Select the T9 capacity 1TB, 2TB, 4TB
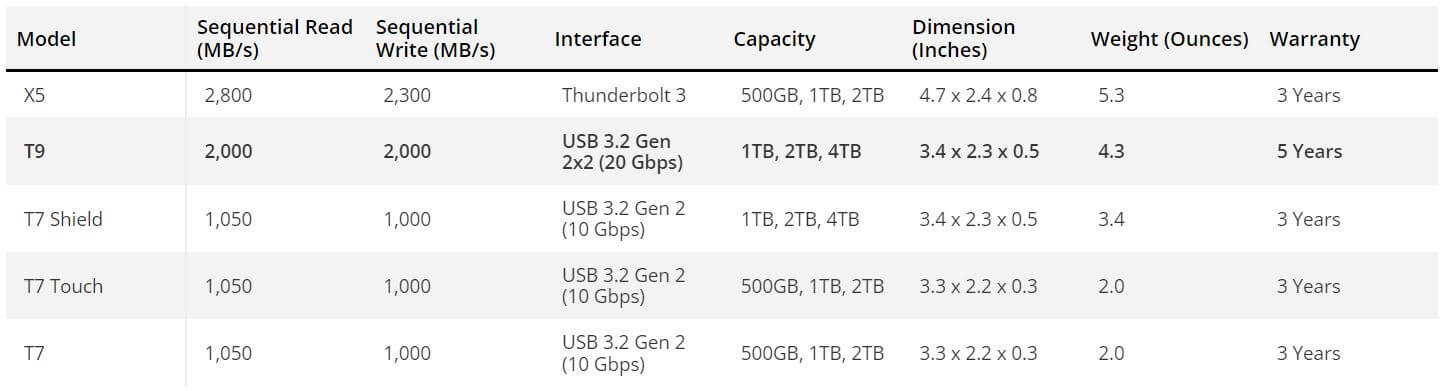 click(x=800, y=151)
